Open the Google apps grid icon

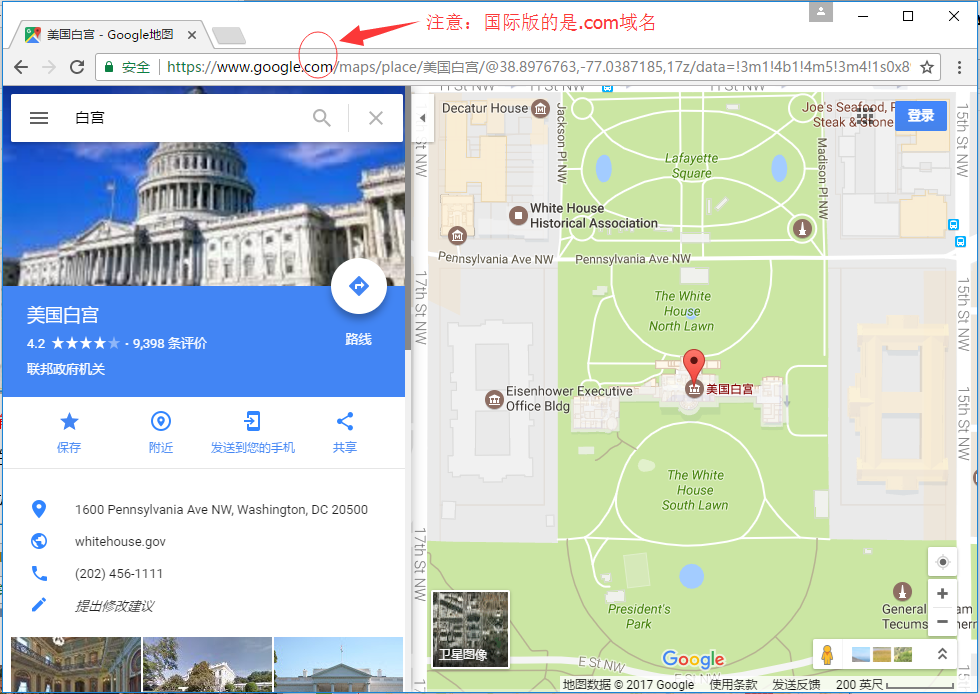[866, 116]
